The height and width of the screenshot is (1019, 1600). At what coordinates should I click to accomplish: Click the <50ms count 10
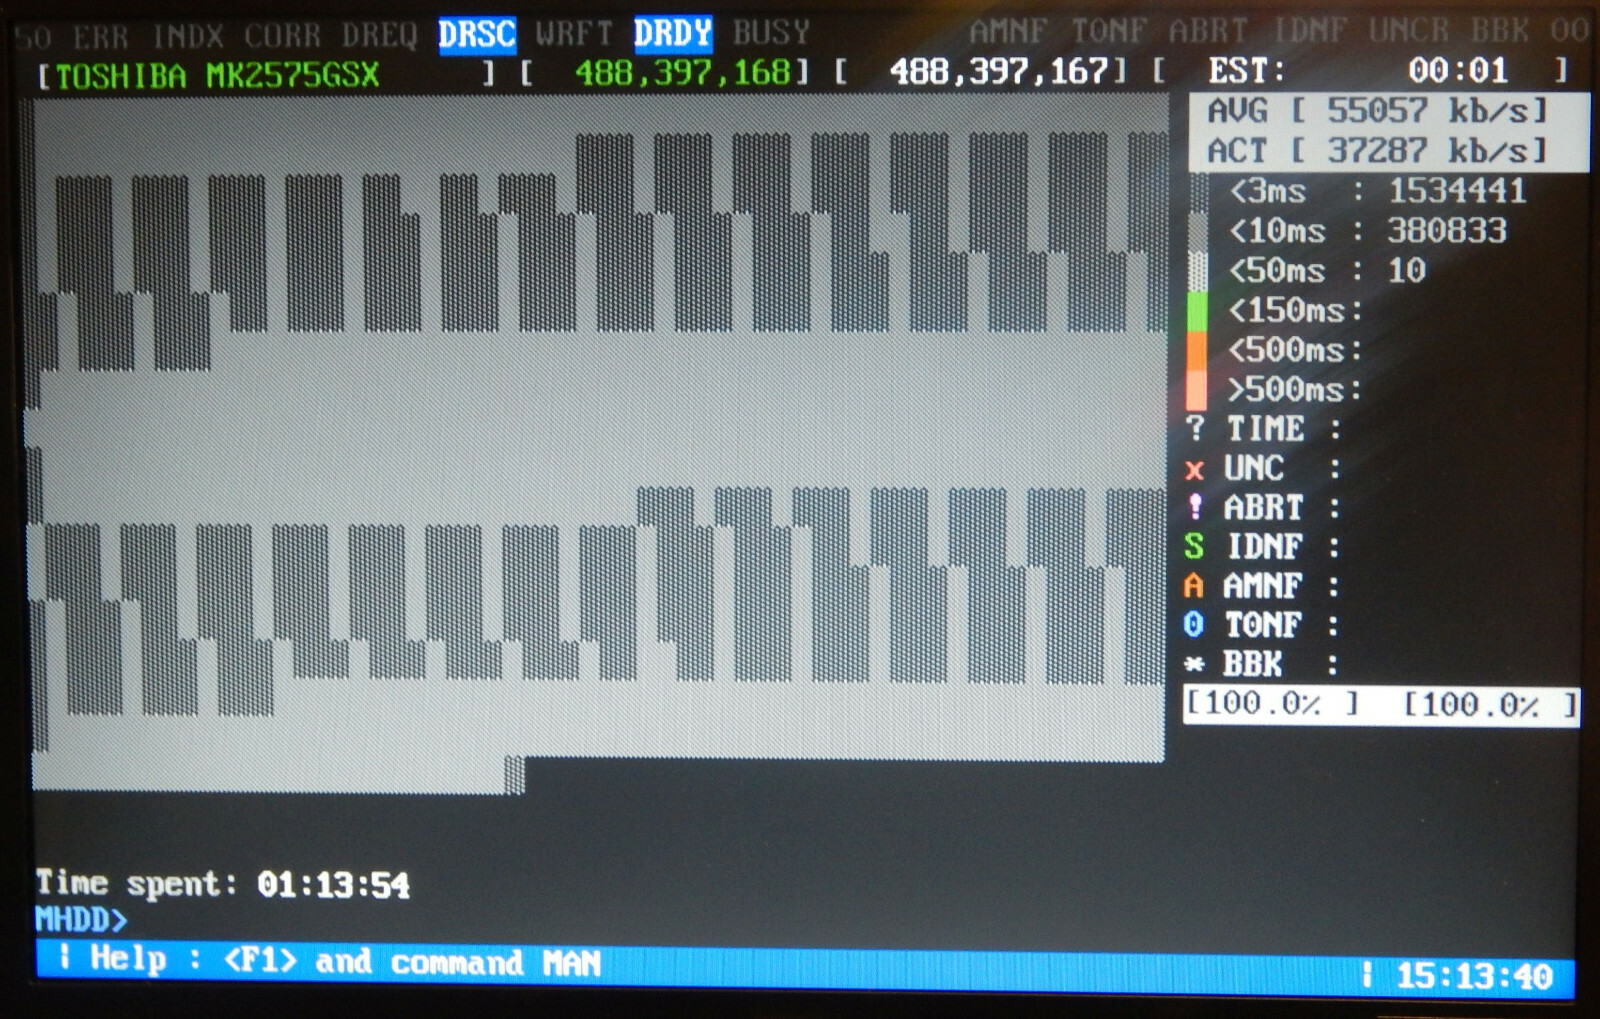pyautogui.click(x=1407, y=270)
